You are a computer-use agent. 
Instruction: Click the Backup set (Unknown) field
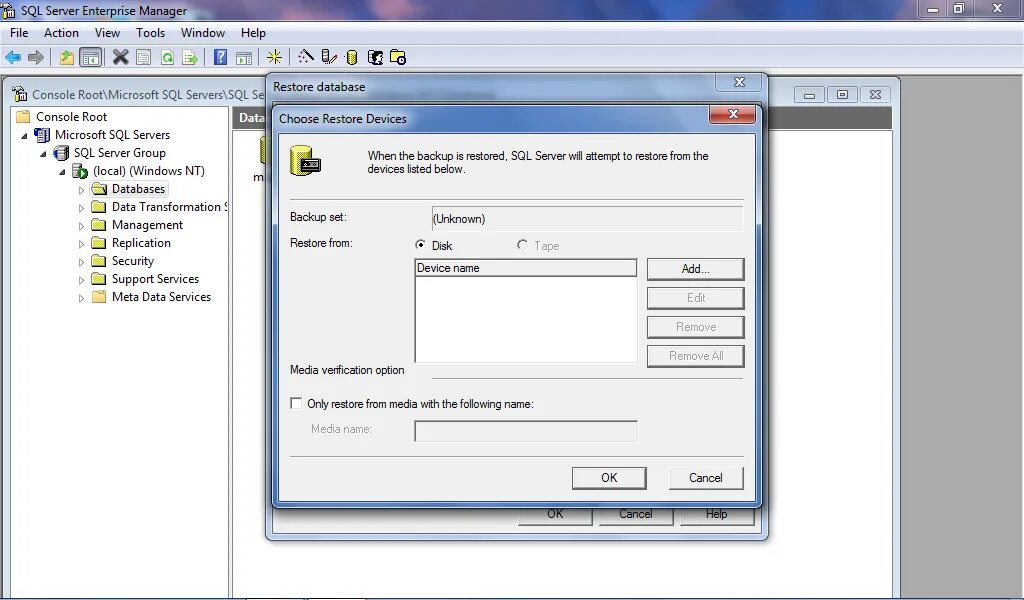click(587, 219)
